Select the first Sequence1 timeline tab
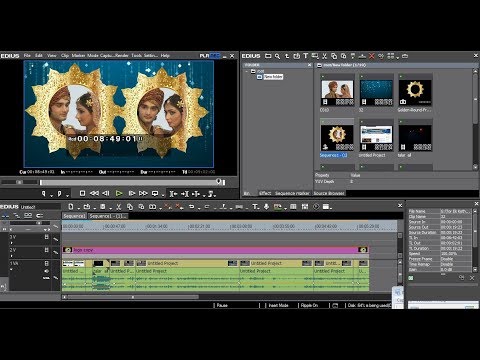This screenshot has height=360, width=480. tap(74, 216)
